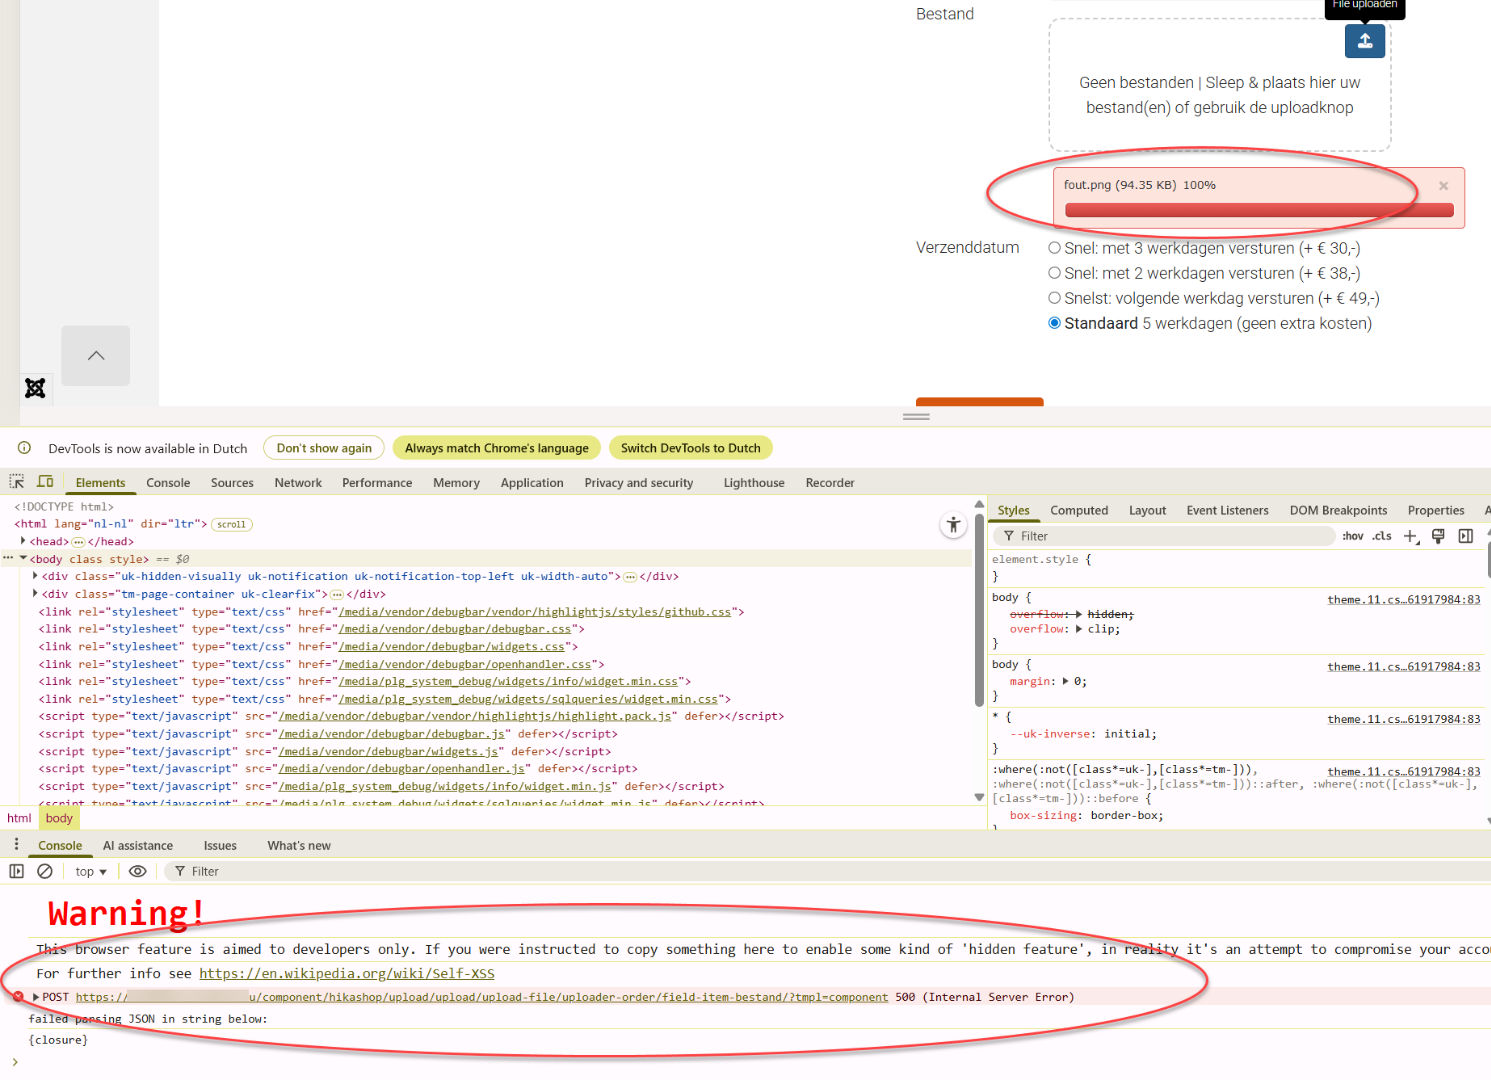Expand the overflow clip shorthand triangle
The image size is (1491, 1080).
tap(1079, 629)
